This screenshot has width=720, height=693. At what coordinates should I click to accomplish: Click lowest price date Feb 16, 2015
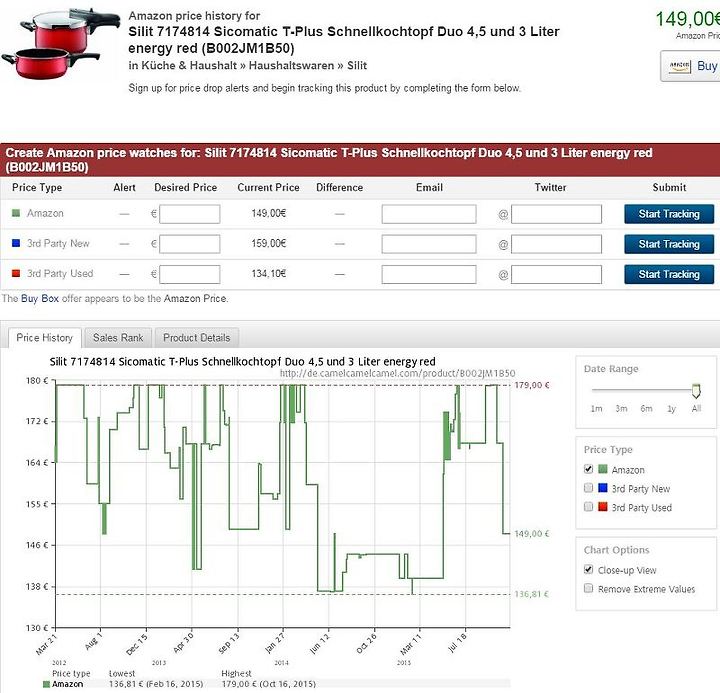point(176,684)
